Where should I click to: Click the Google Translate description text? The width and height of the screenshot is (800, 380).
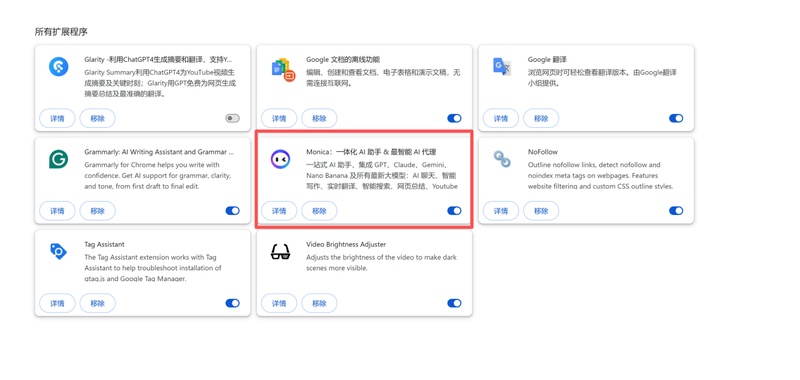603,78
